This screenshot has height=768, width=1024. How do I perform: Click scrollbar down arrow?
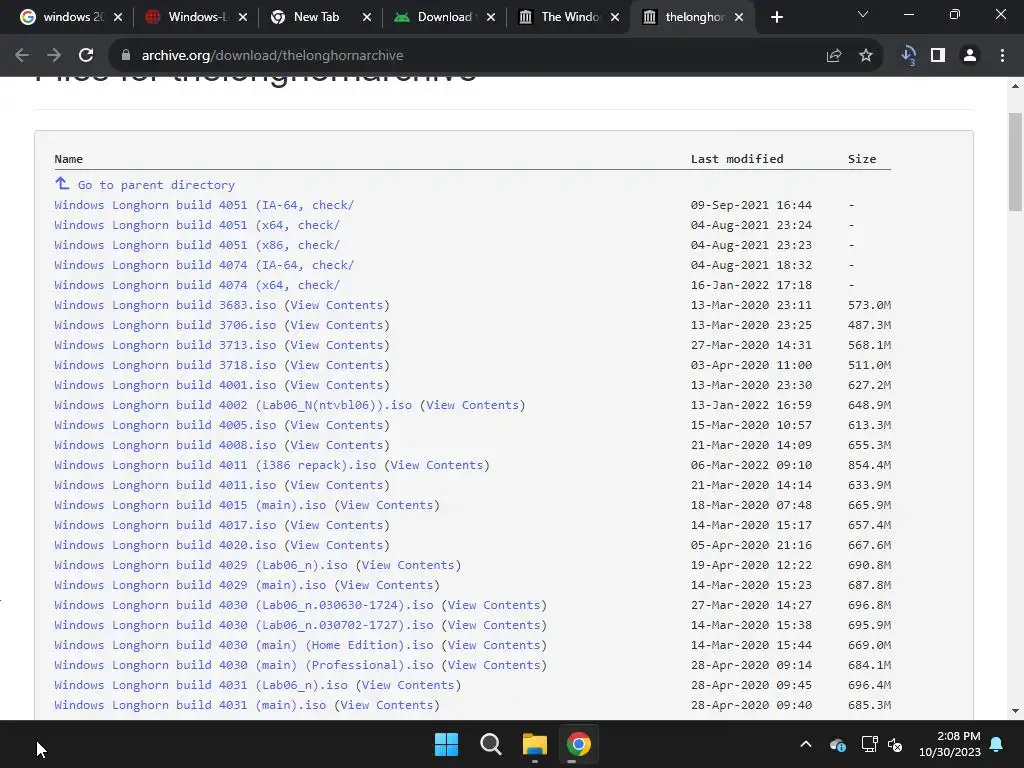click(1015, 711)
